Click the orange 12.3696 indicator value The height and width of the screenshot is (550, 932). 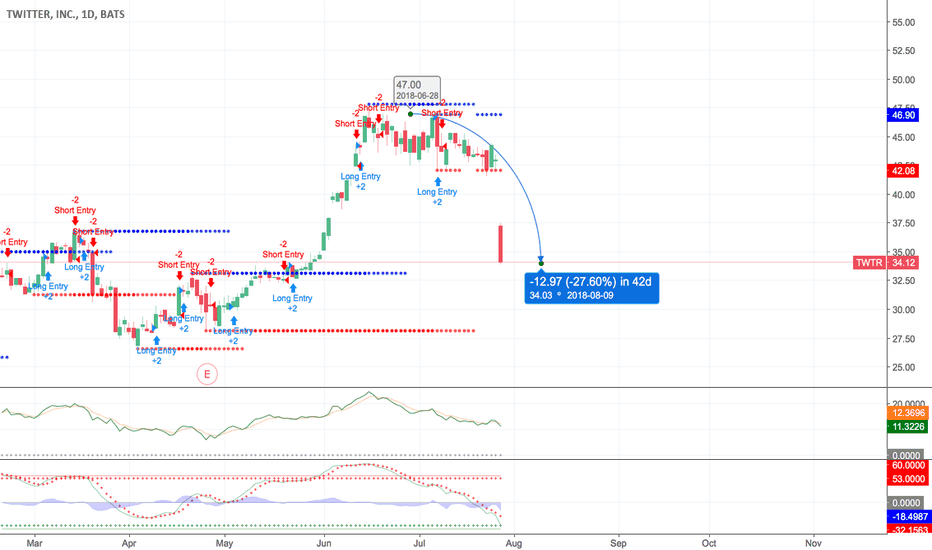pyautogui.click(x=908, y=413)
